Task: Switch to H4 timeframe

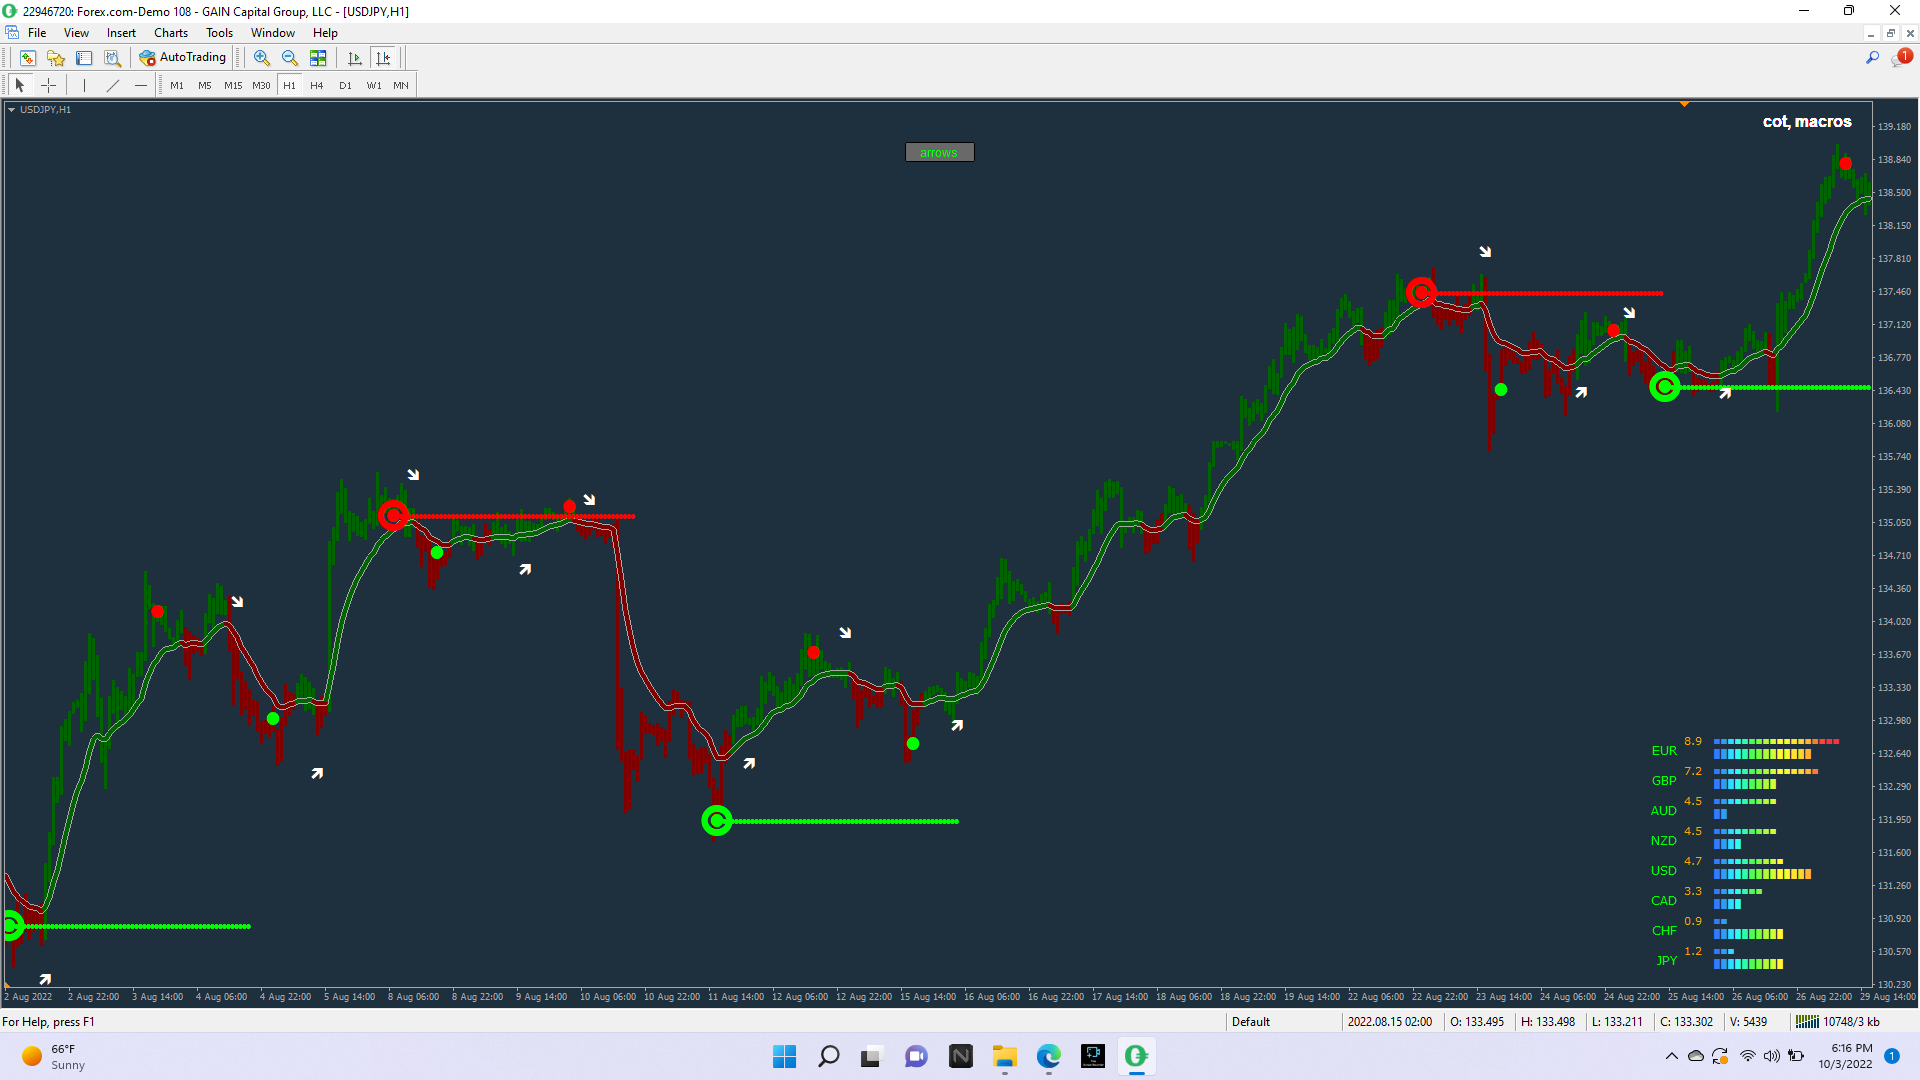Action: pyautogui.click(x=316, y=85)
